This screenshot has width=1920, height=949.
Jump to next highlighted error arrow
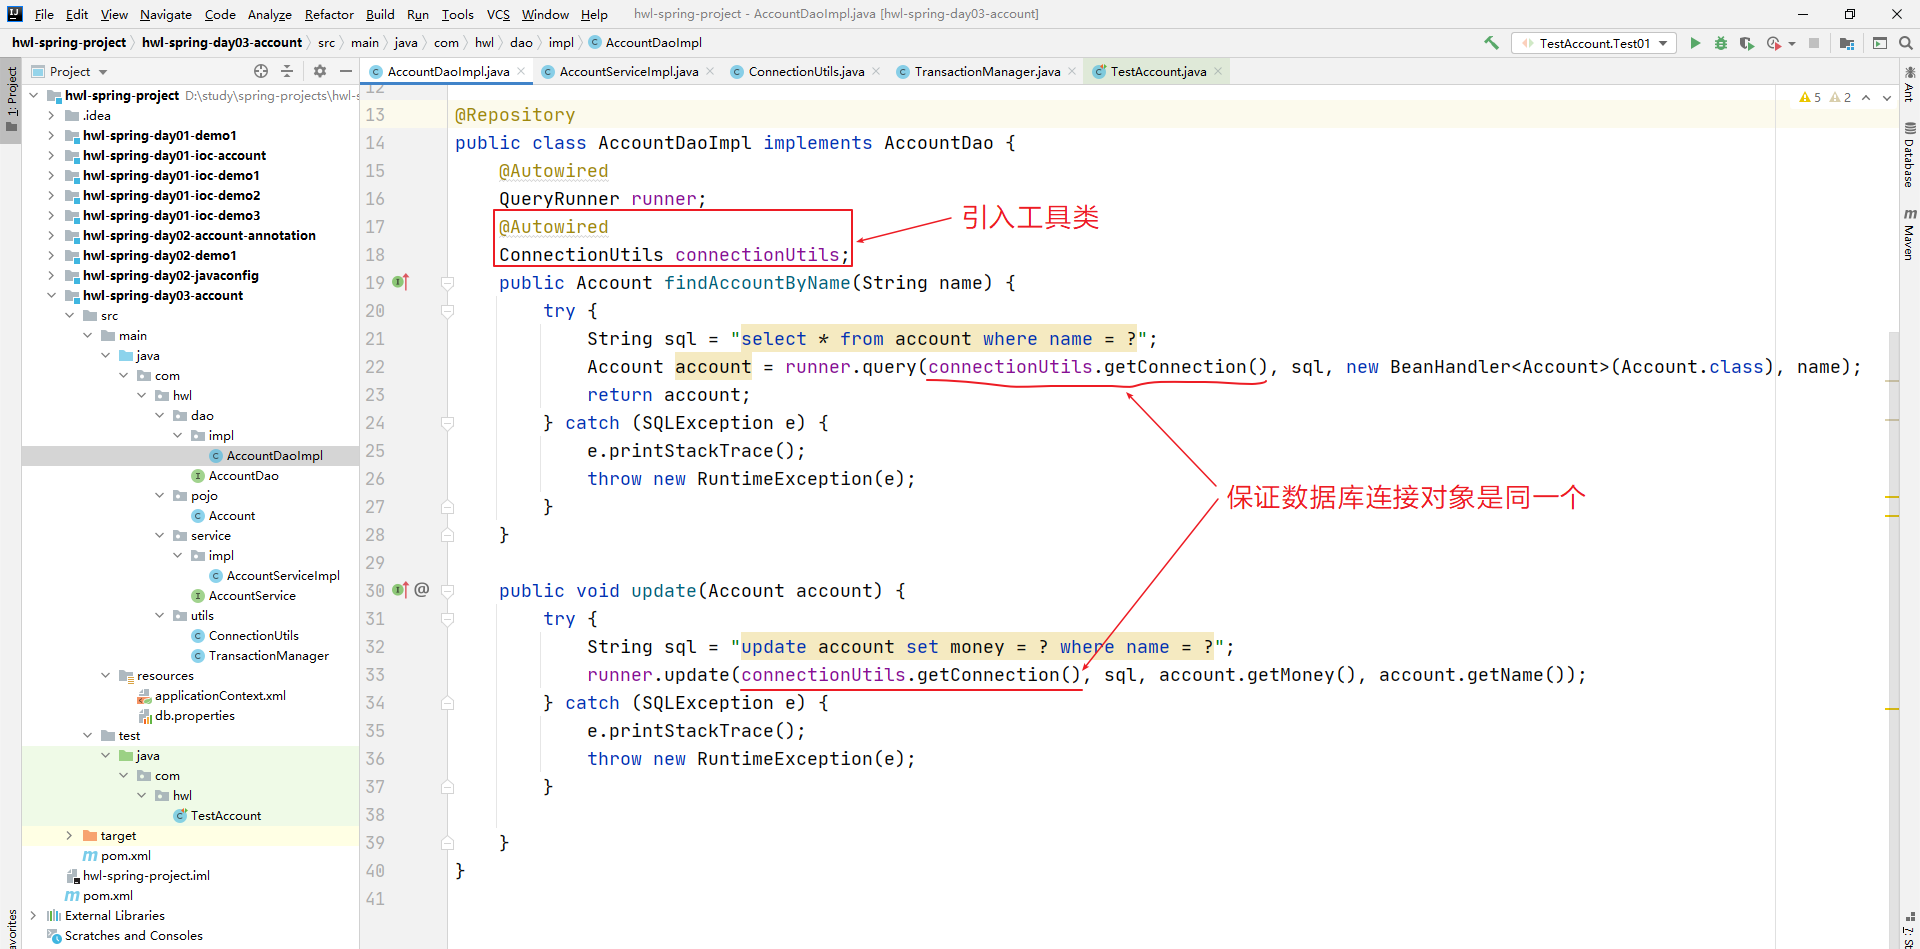[1887, 98]
